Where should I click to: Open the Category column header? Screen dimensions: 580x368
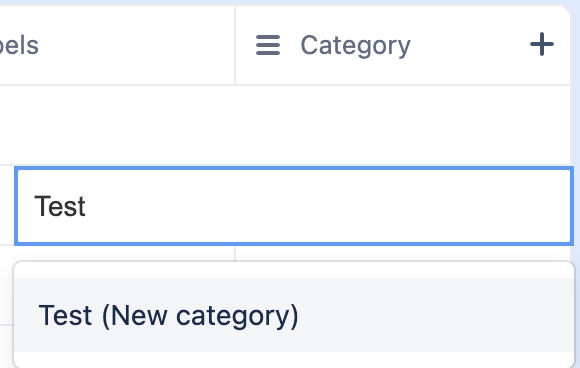click(402, 45)
